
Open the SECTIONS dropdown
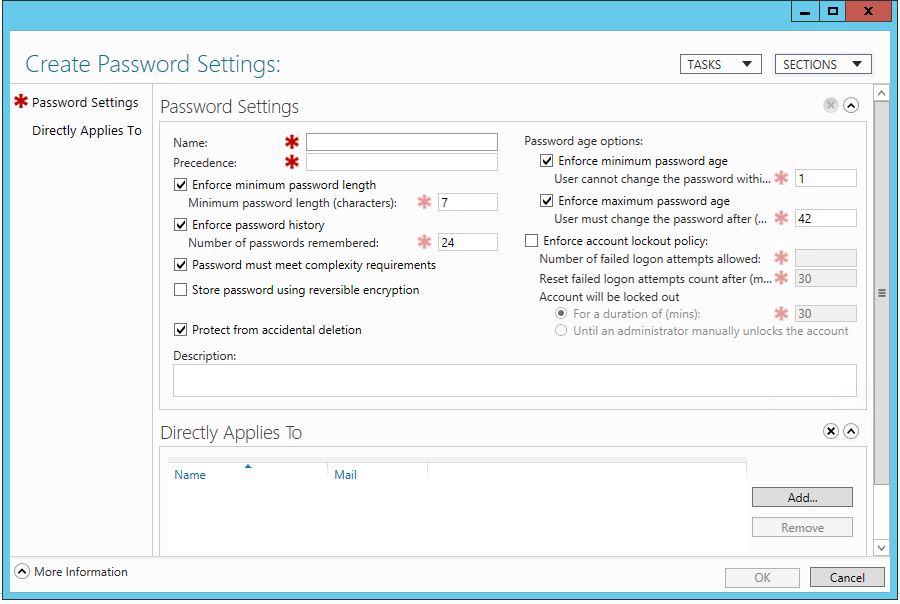[x=822, y=64]
